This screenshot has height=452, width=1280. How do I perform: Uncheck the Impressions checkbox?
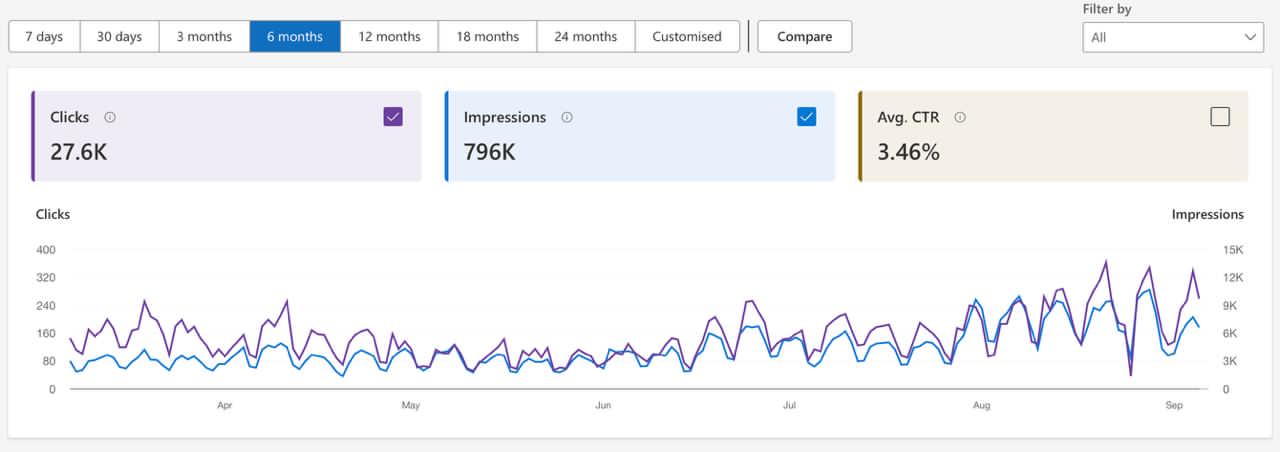coord(807,117)
